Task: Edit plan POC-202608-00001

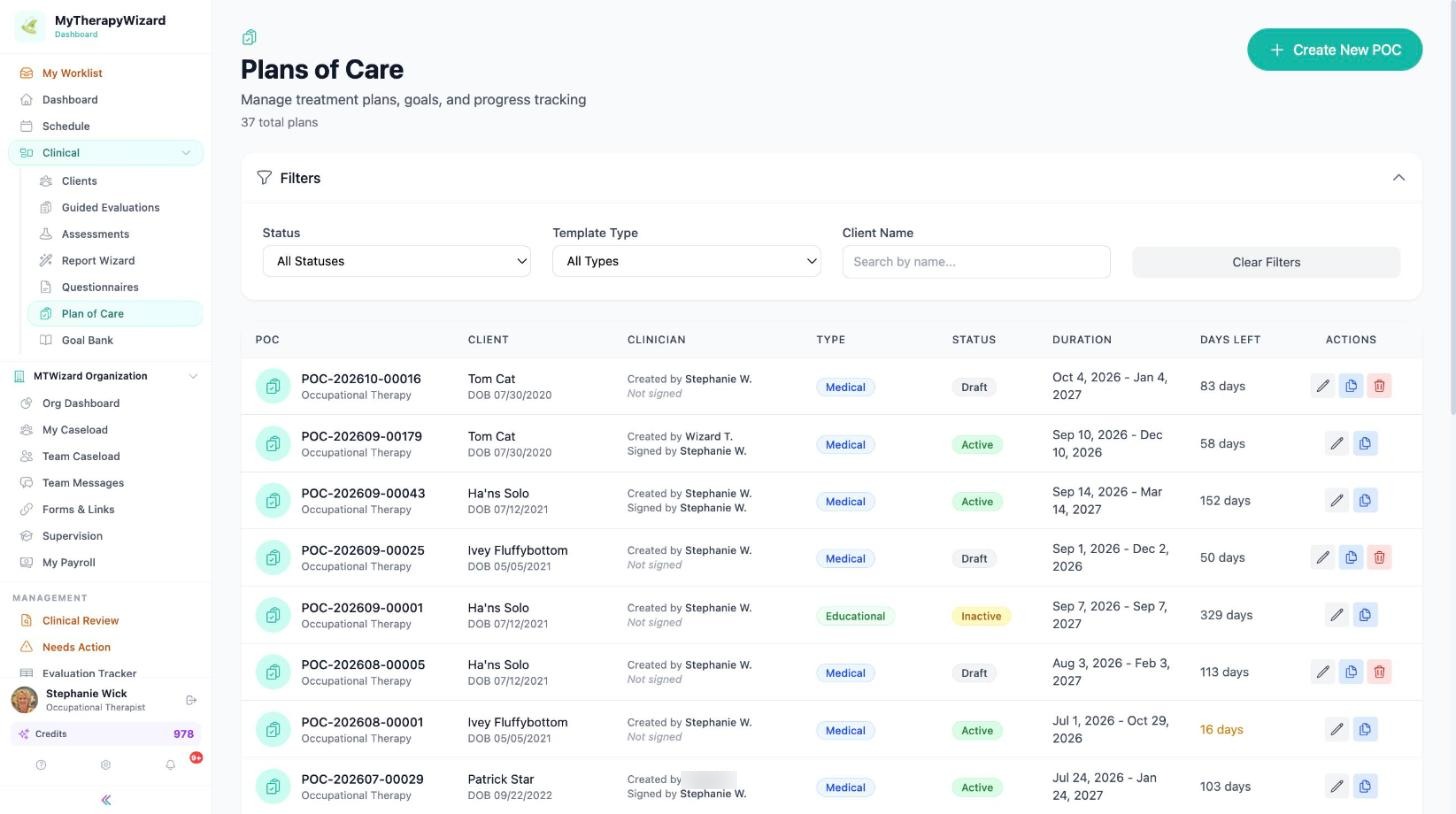Action: click(x=1336, y=729)
